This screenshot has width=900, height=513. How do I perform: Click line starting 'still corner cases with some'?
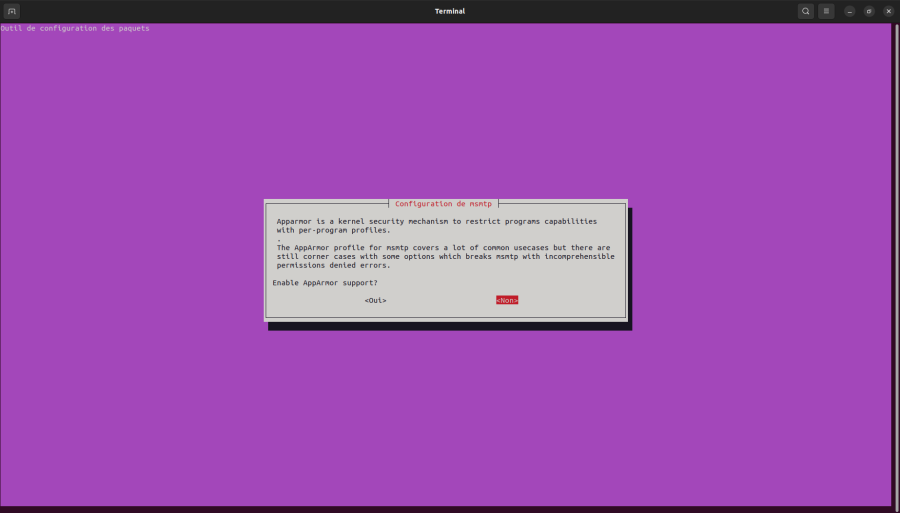(x=445, y=256)
